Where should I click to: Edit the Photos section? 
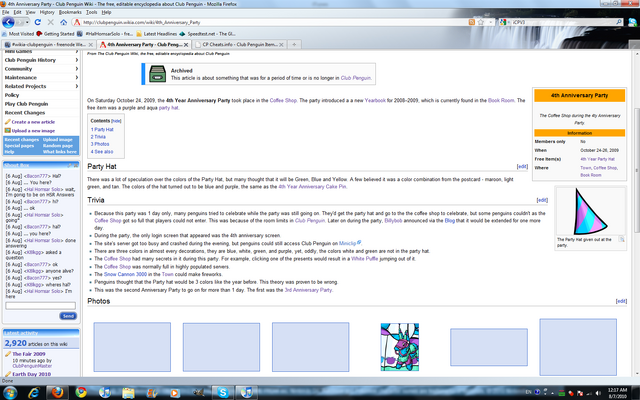621,301
